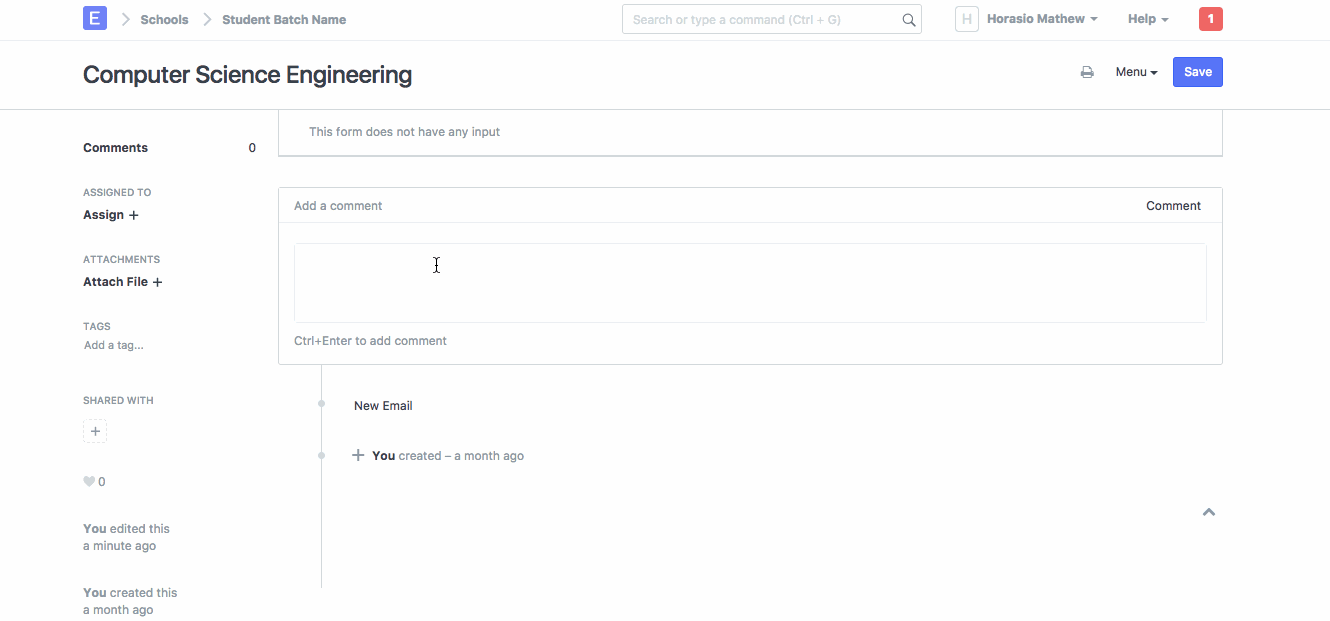This screenshot has height=621, width=1330.
Task: Click the Save button
Action: pyautogui.click(x=1197, y=72)
